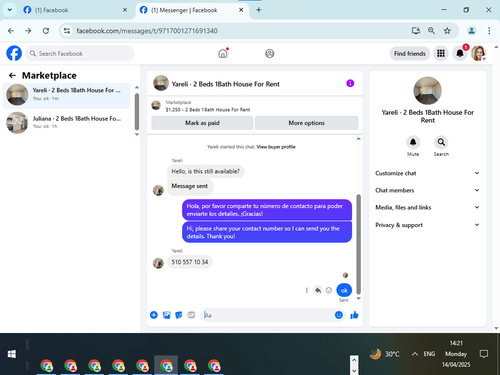Click the ok sent message bubble

pos(344,290)
